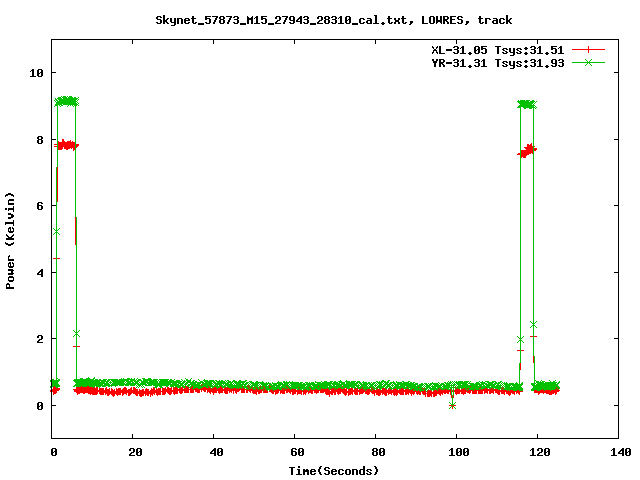The width and height of the screenshot is (640, 480).
Task: Click the green dropout marker at 99 seconds
Action: 452,405
